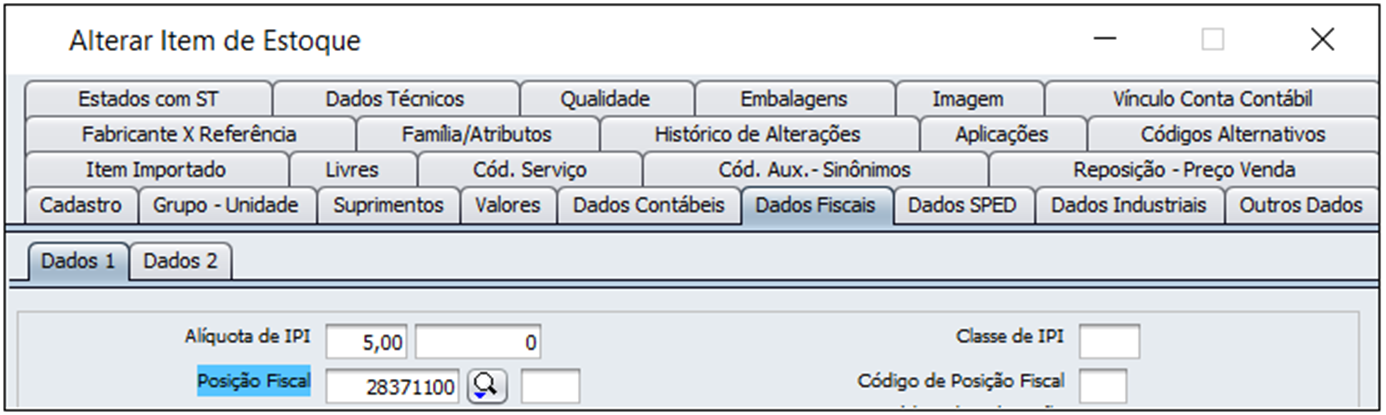Minimize the Alterar Item de Estoque window
1386x415 pixels.
(x=1105, y=39)
